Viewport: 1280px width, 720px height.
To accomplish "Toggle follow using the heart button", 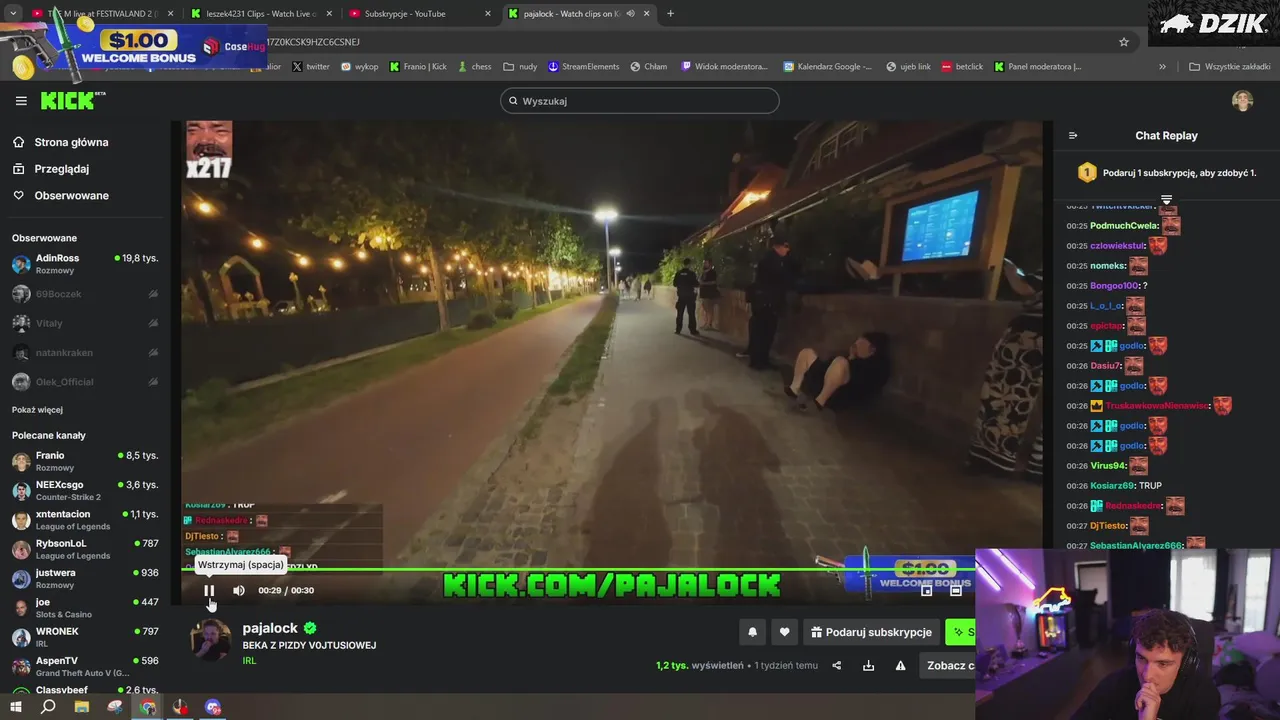I will pyautogui.click(x=784, y=632).
